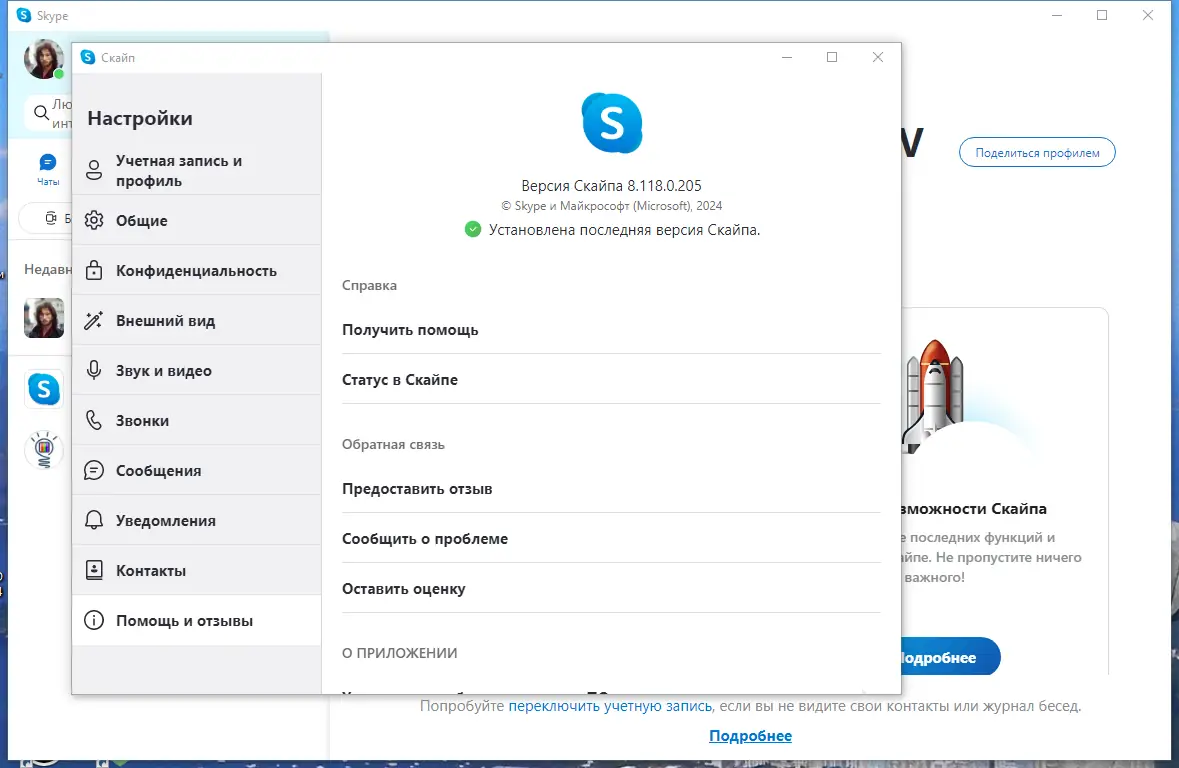
Task: Open the Skype contact in recent chats
Action: [x=44, y=390]
